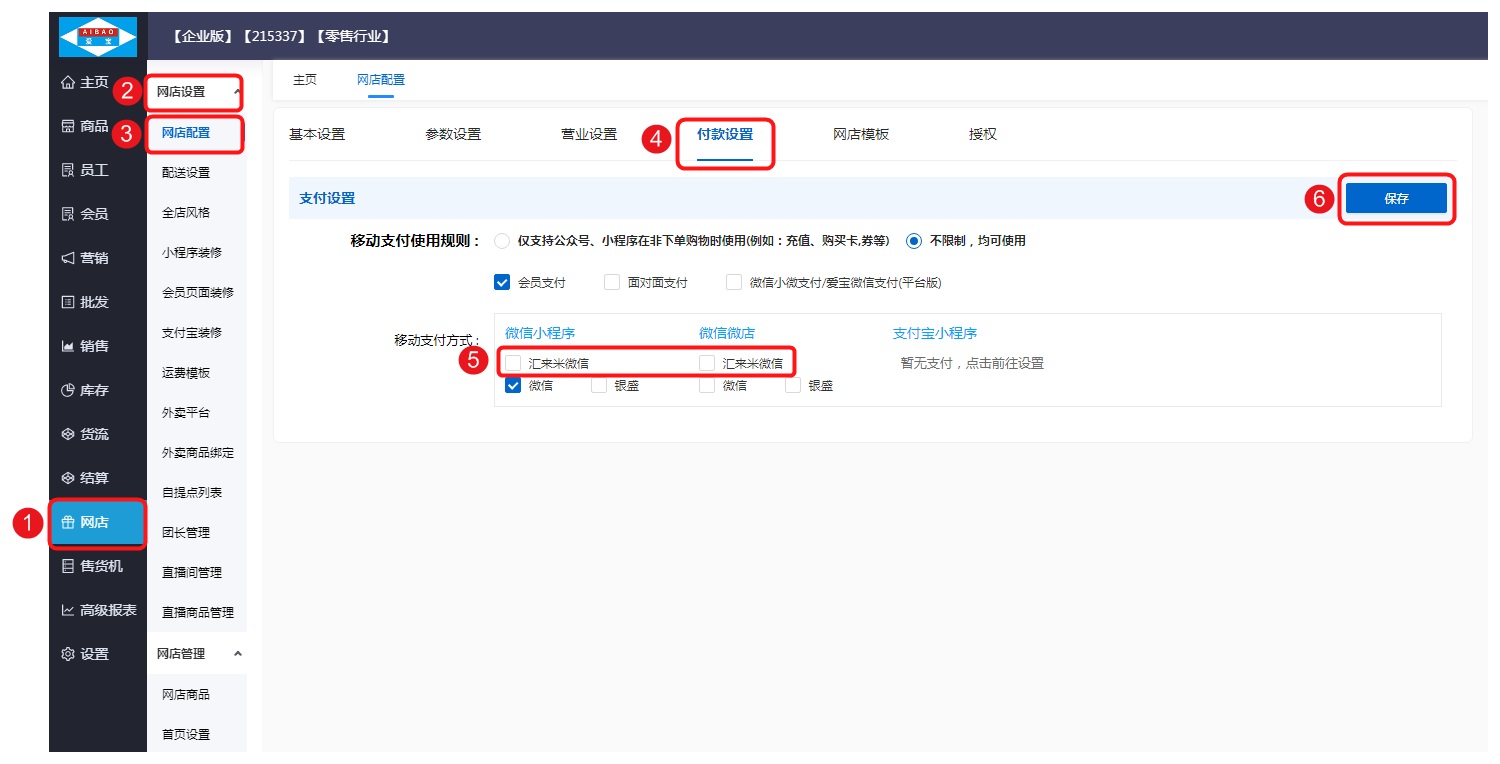Open 直播间管理 in the submenu
1500x764 pixels.
point(192,572)
